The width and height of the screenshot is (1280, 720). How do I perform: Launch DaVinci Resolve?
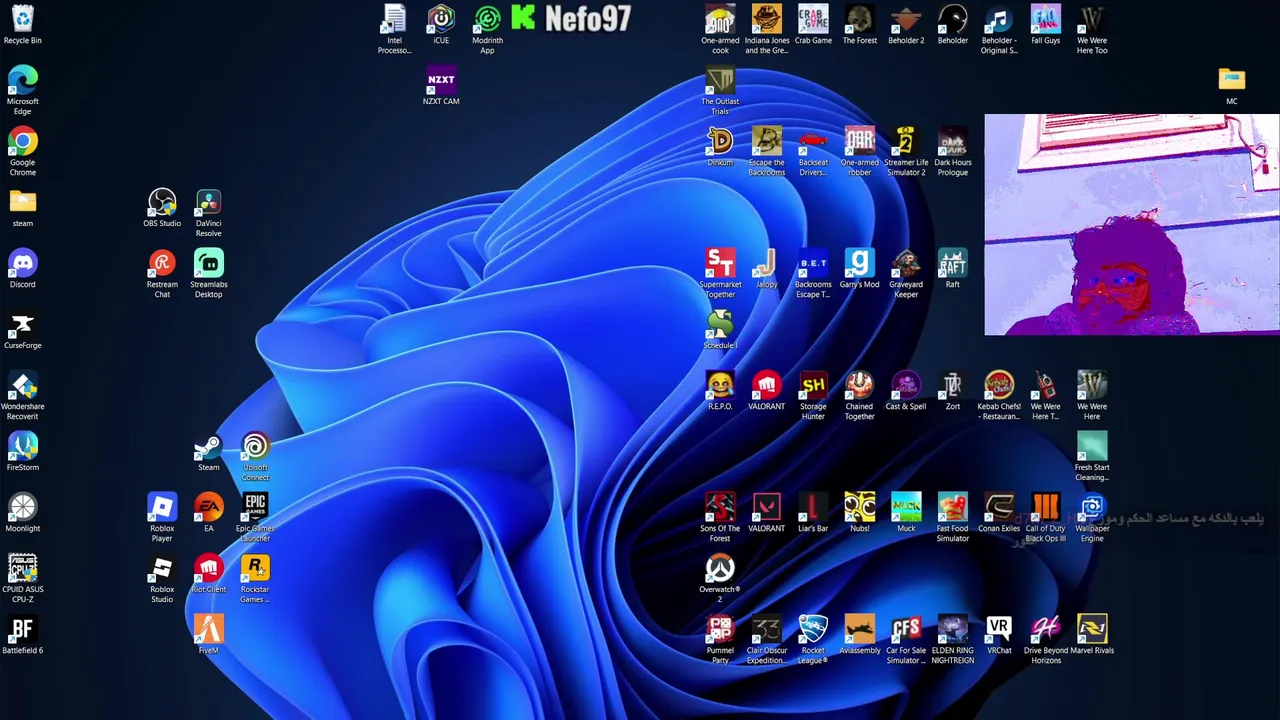(208, 213)
